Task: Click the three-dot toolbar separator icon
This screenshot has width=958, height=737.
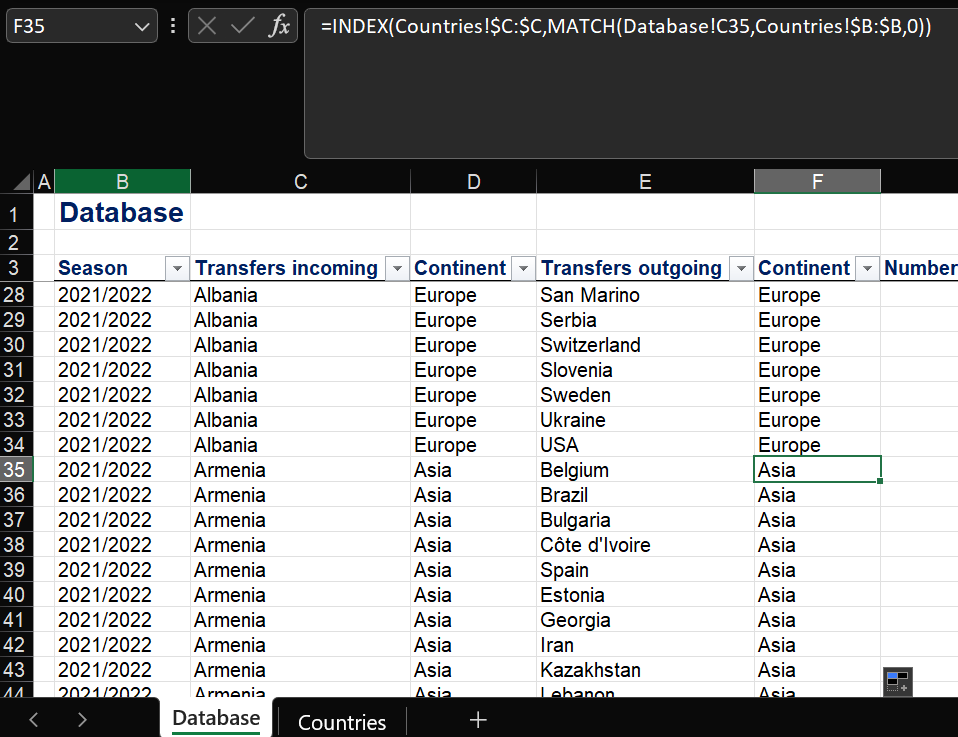Action: pyautogui.click(x=172, y=27)
